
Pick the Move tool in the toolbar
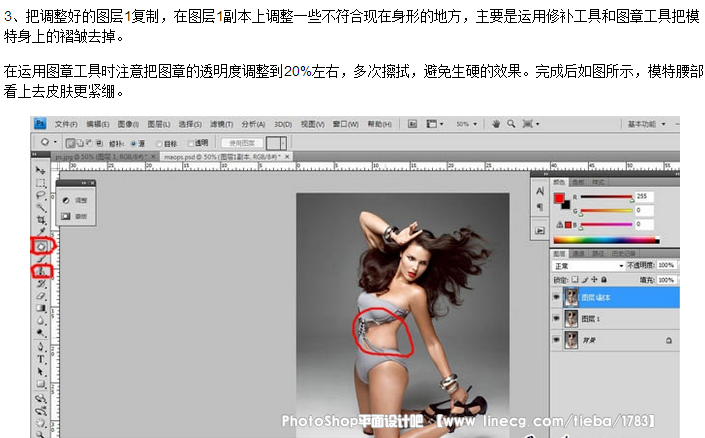tap(41, 170)
